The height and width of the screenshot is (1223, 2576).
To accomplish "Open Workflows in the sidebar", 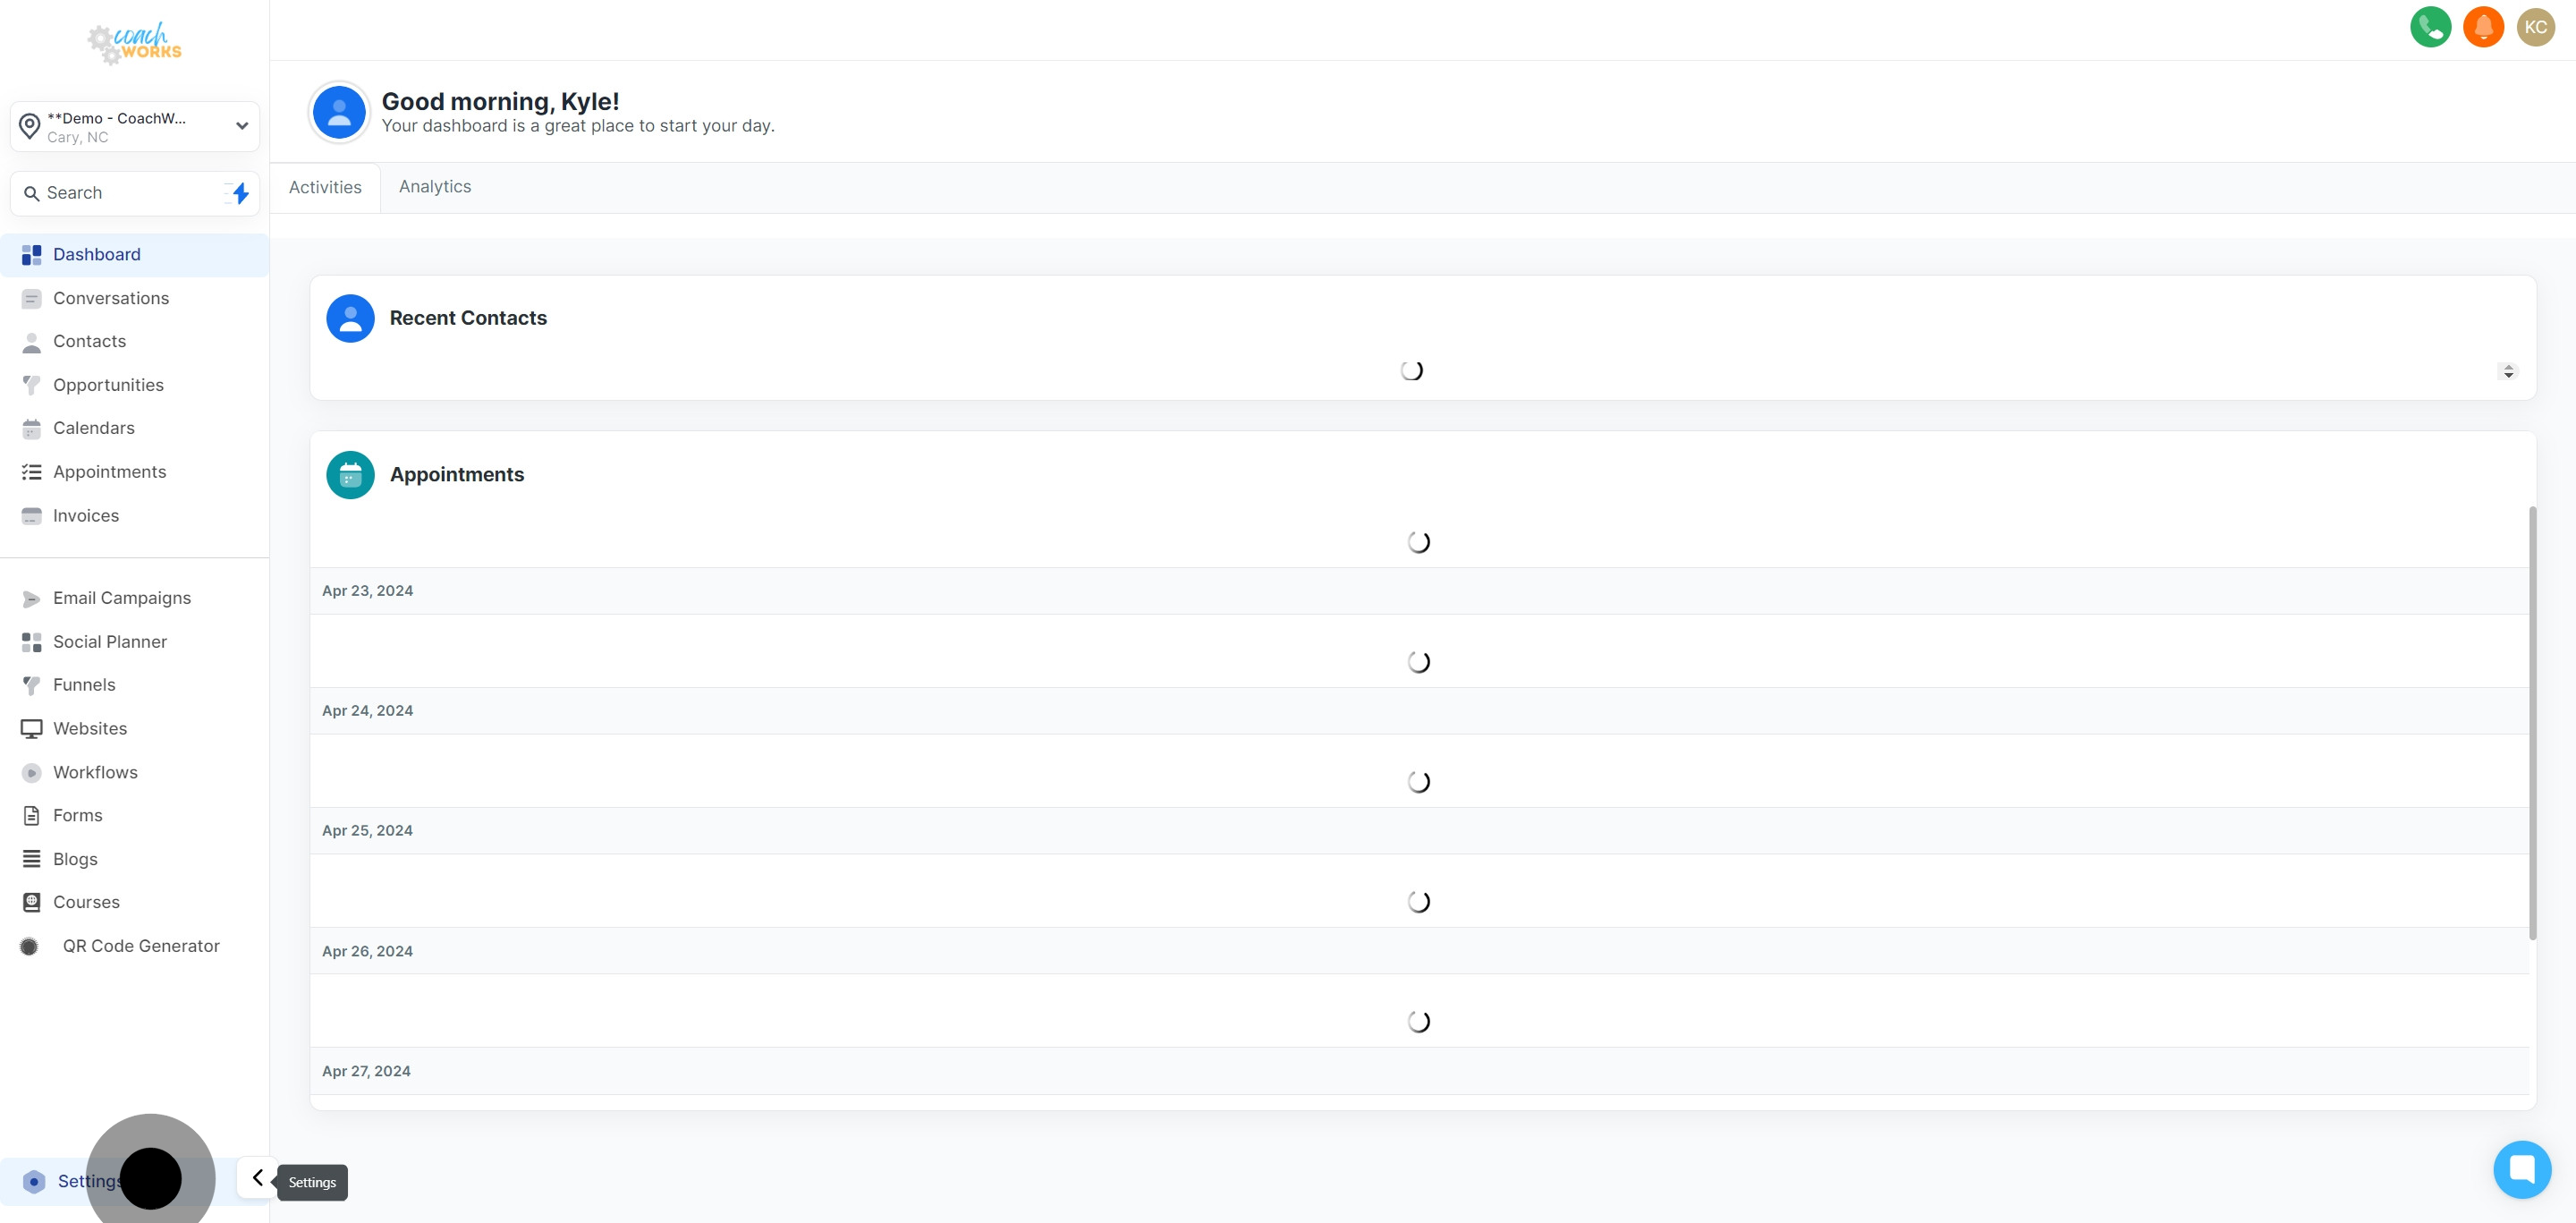I will (95, 772).
